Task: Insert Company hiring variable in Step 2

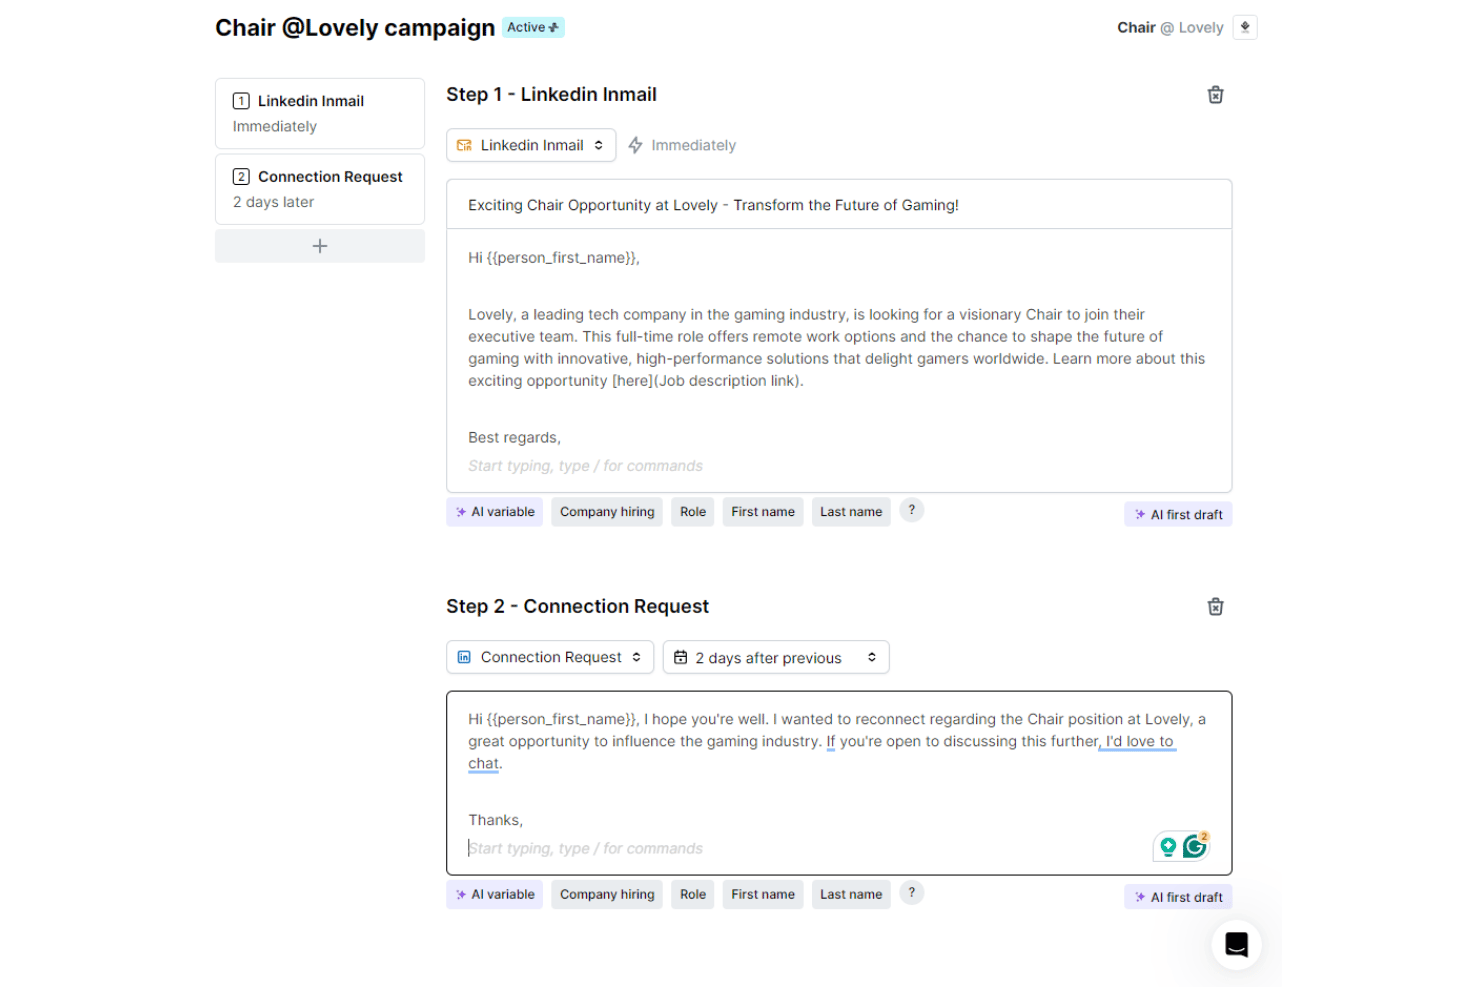Action: point(607,894)
